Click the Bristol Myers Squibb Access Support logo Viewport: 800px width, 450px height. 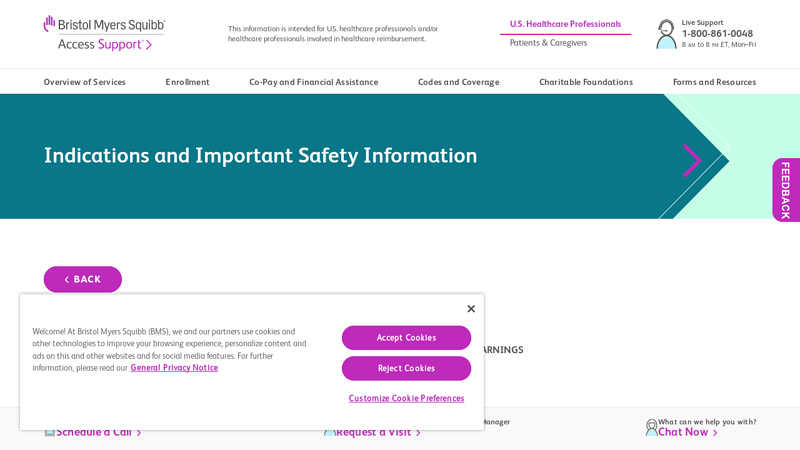tap(105, 33)
